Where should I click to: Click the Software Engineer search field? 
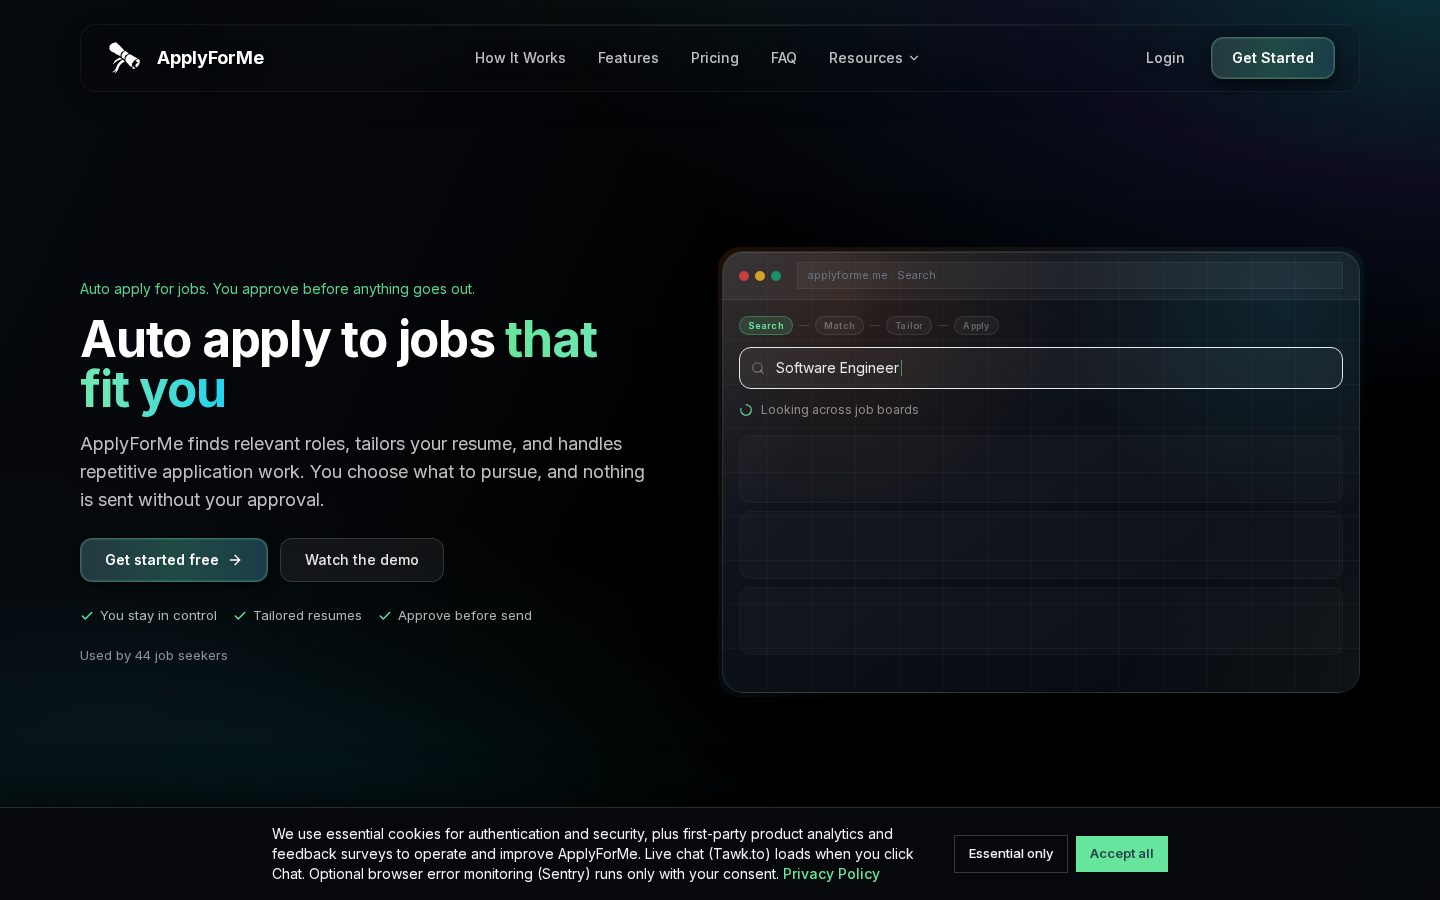click(1041, 368)
